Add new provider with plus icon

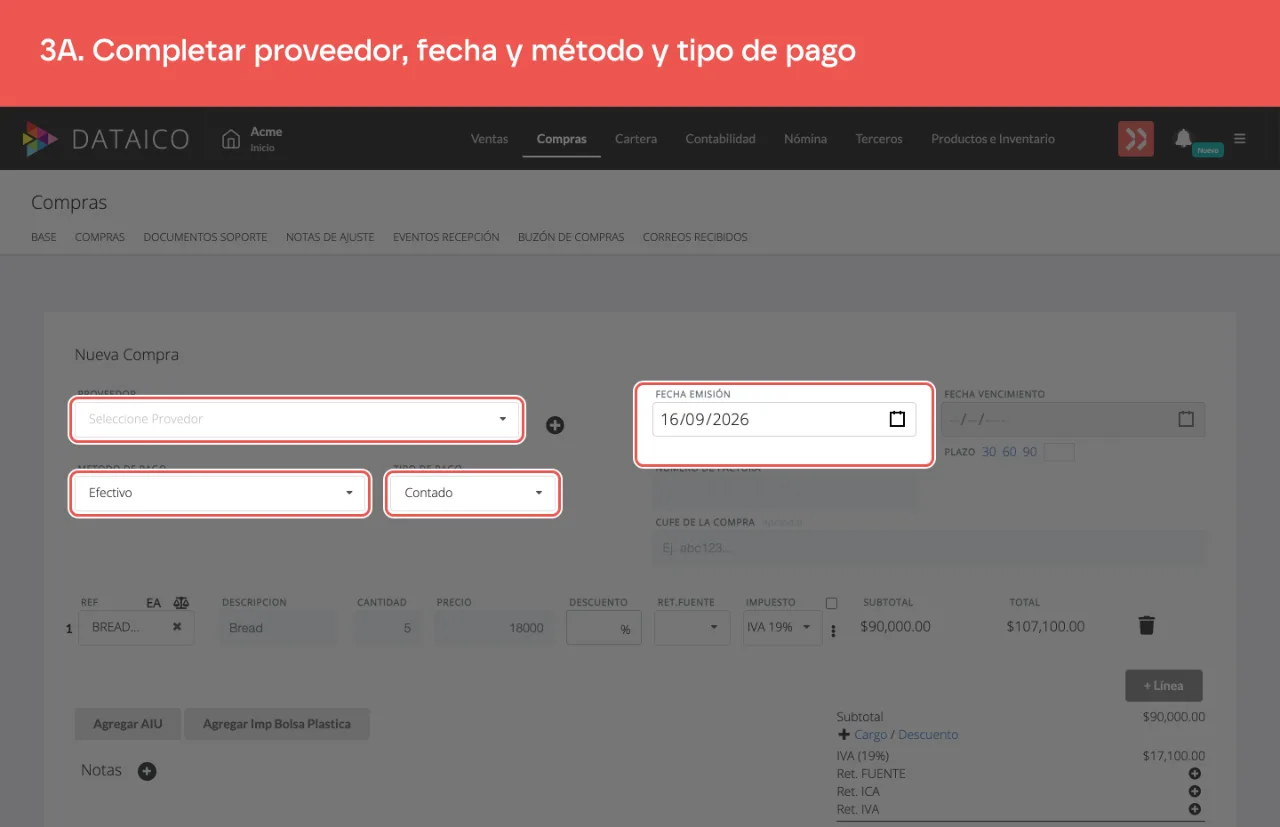tap(555, 425)
